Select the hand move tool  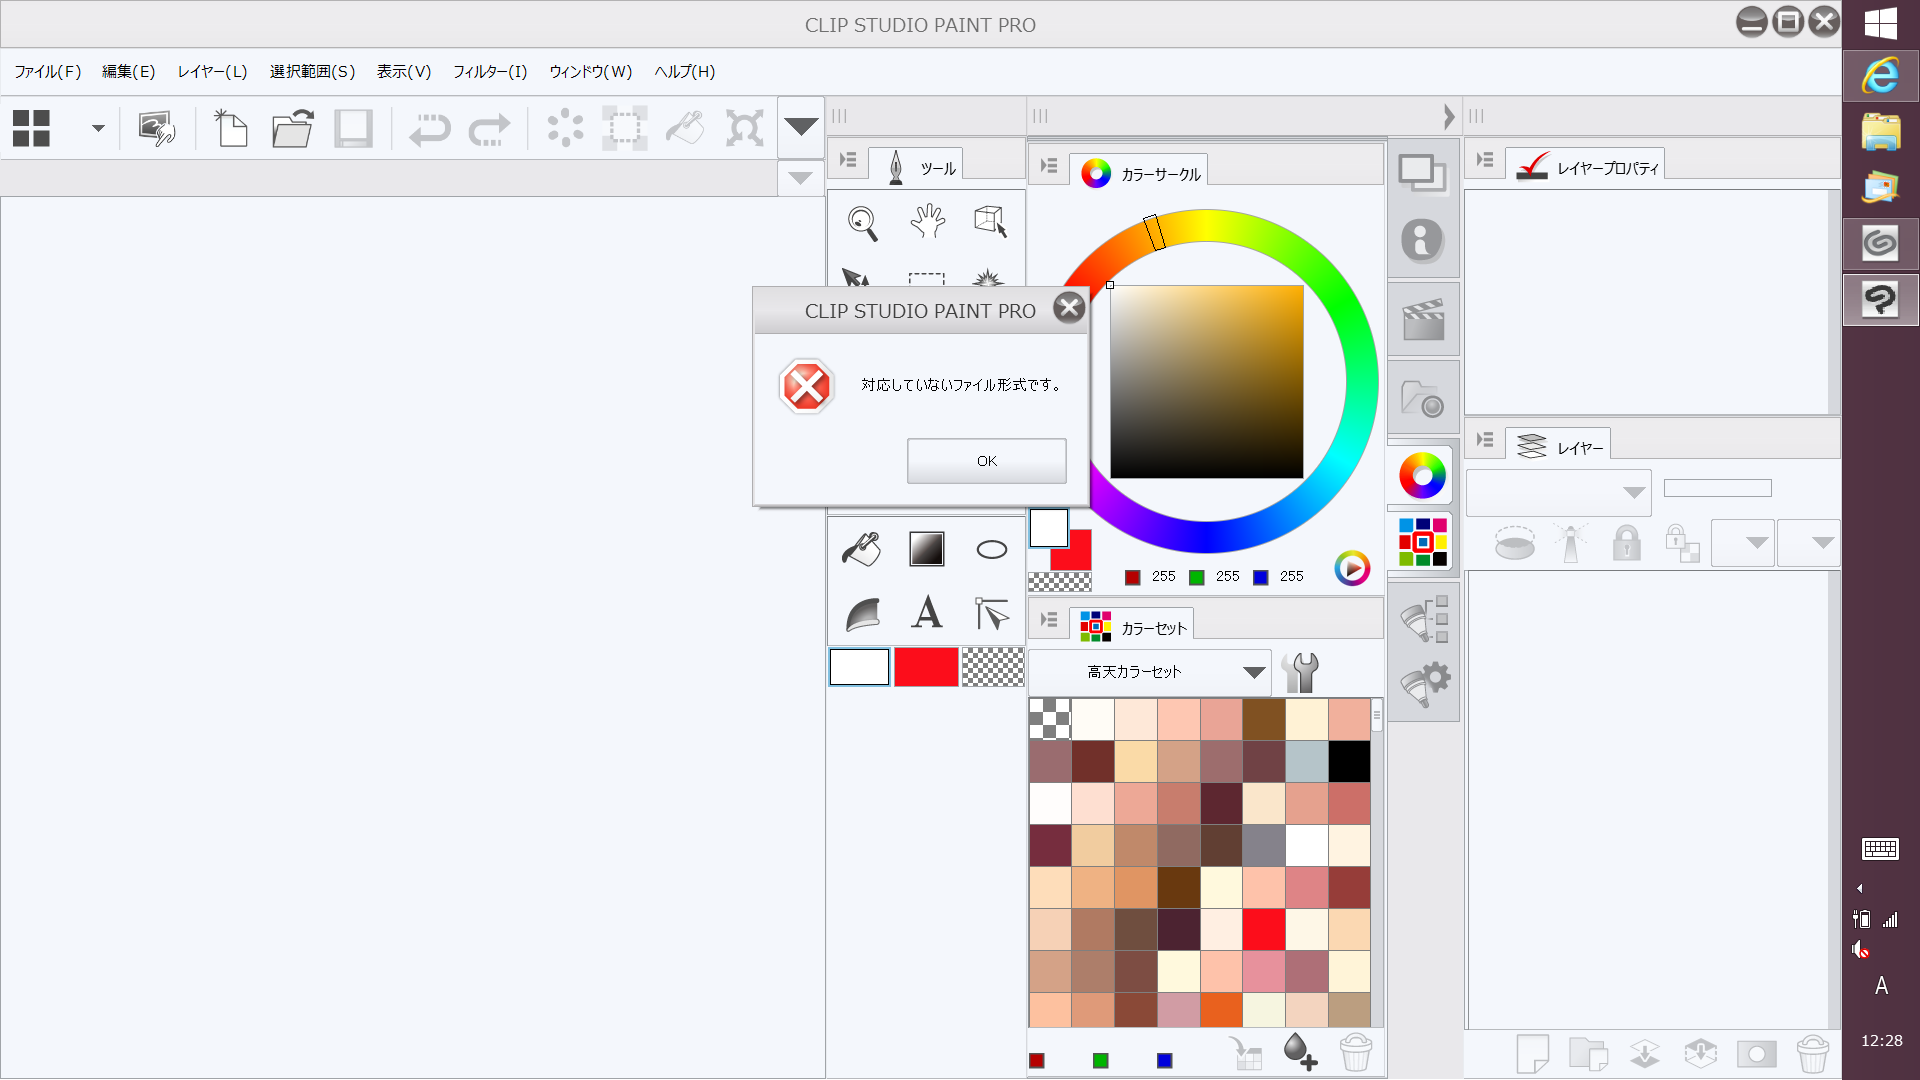point(927,221)
